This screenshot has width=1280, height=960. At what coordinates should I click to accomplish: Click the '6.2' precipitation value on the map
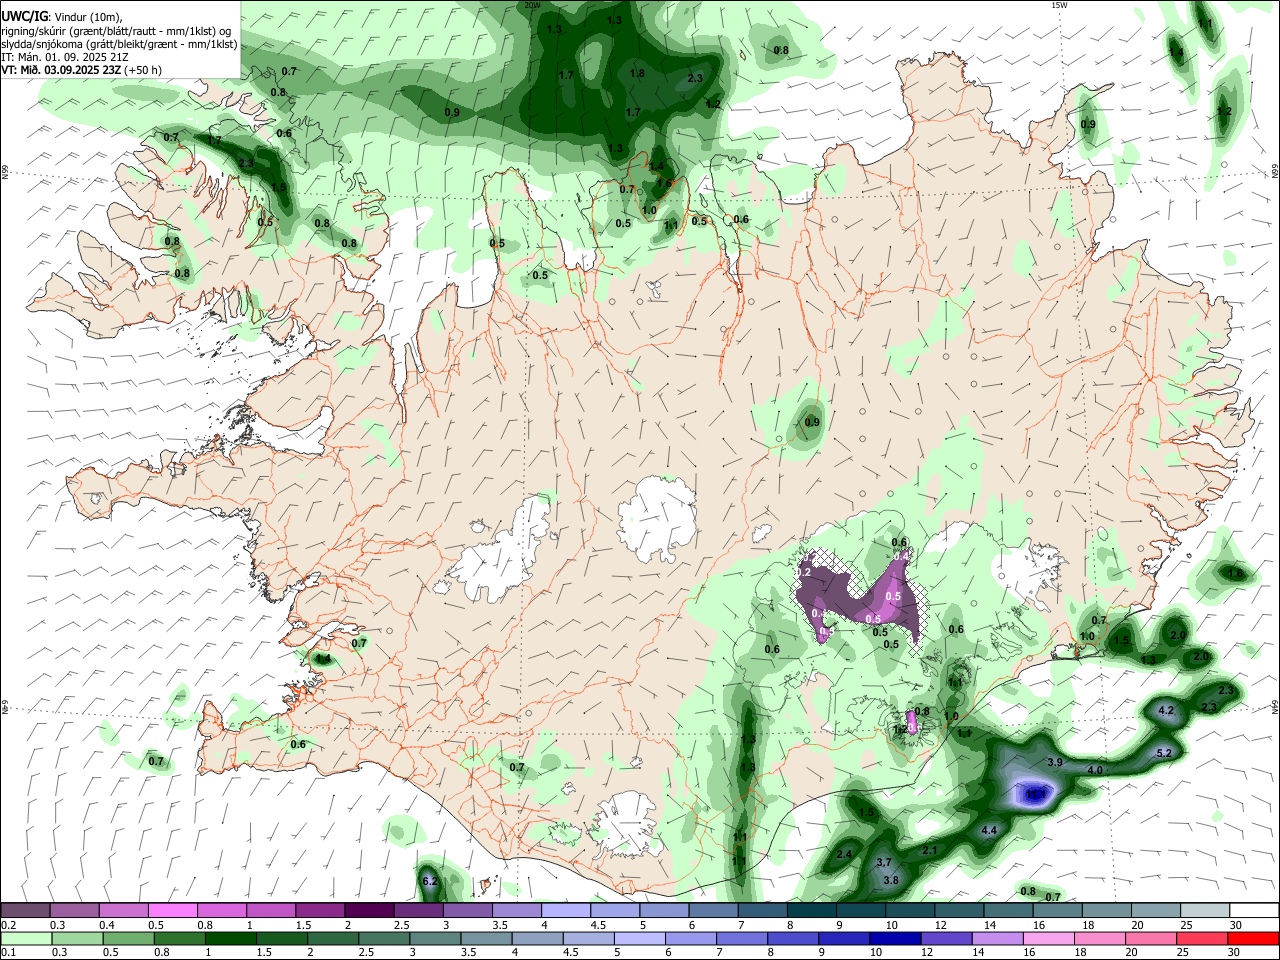click(x=431, y=881)
